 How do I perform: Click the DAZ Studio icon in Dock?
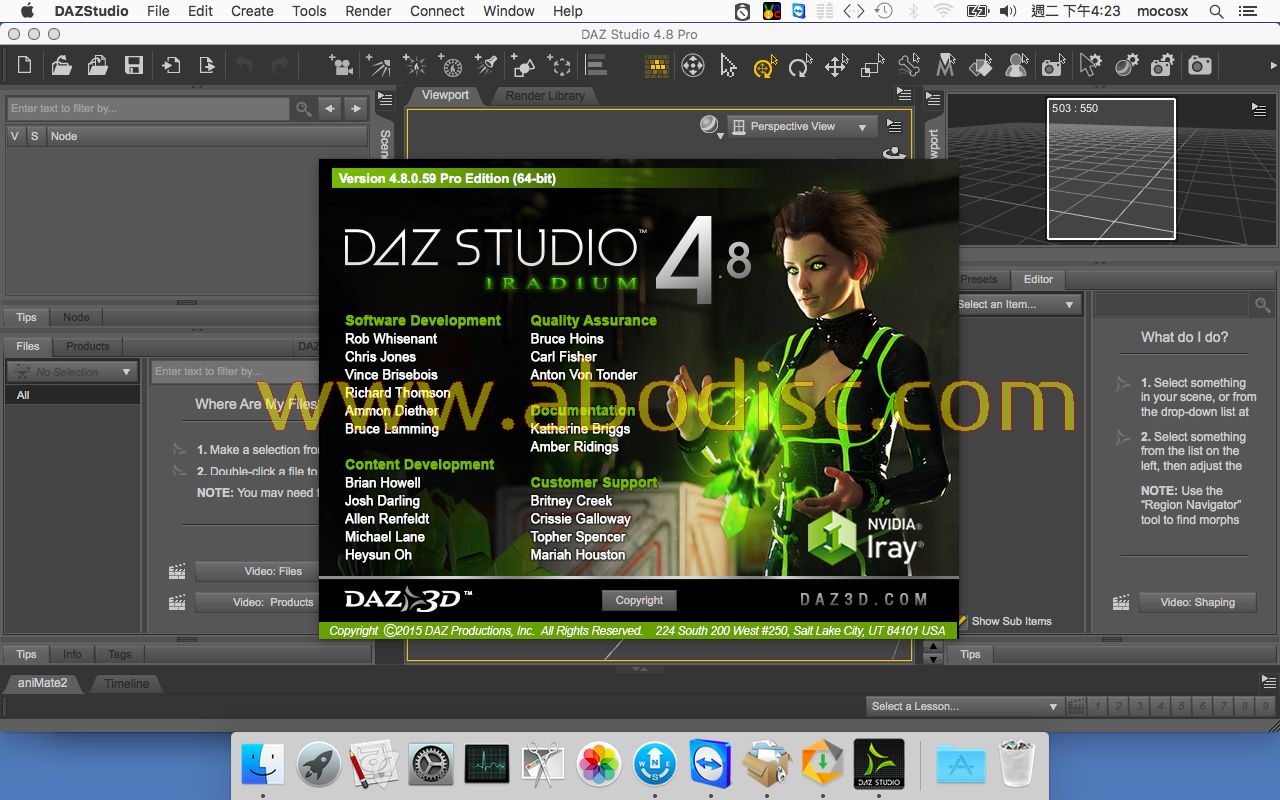click(879, 764)
